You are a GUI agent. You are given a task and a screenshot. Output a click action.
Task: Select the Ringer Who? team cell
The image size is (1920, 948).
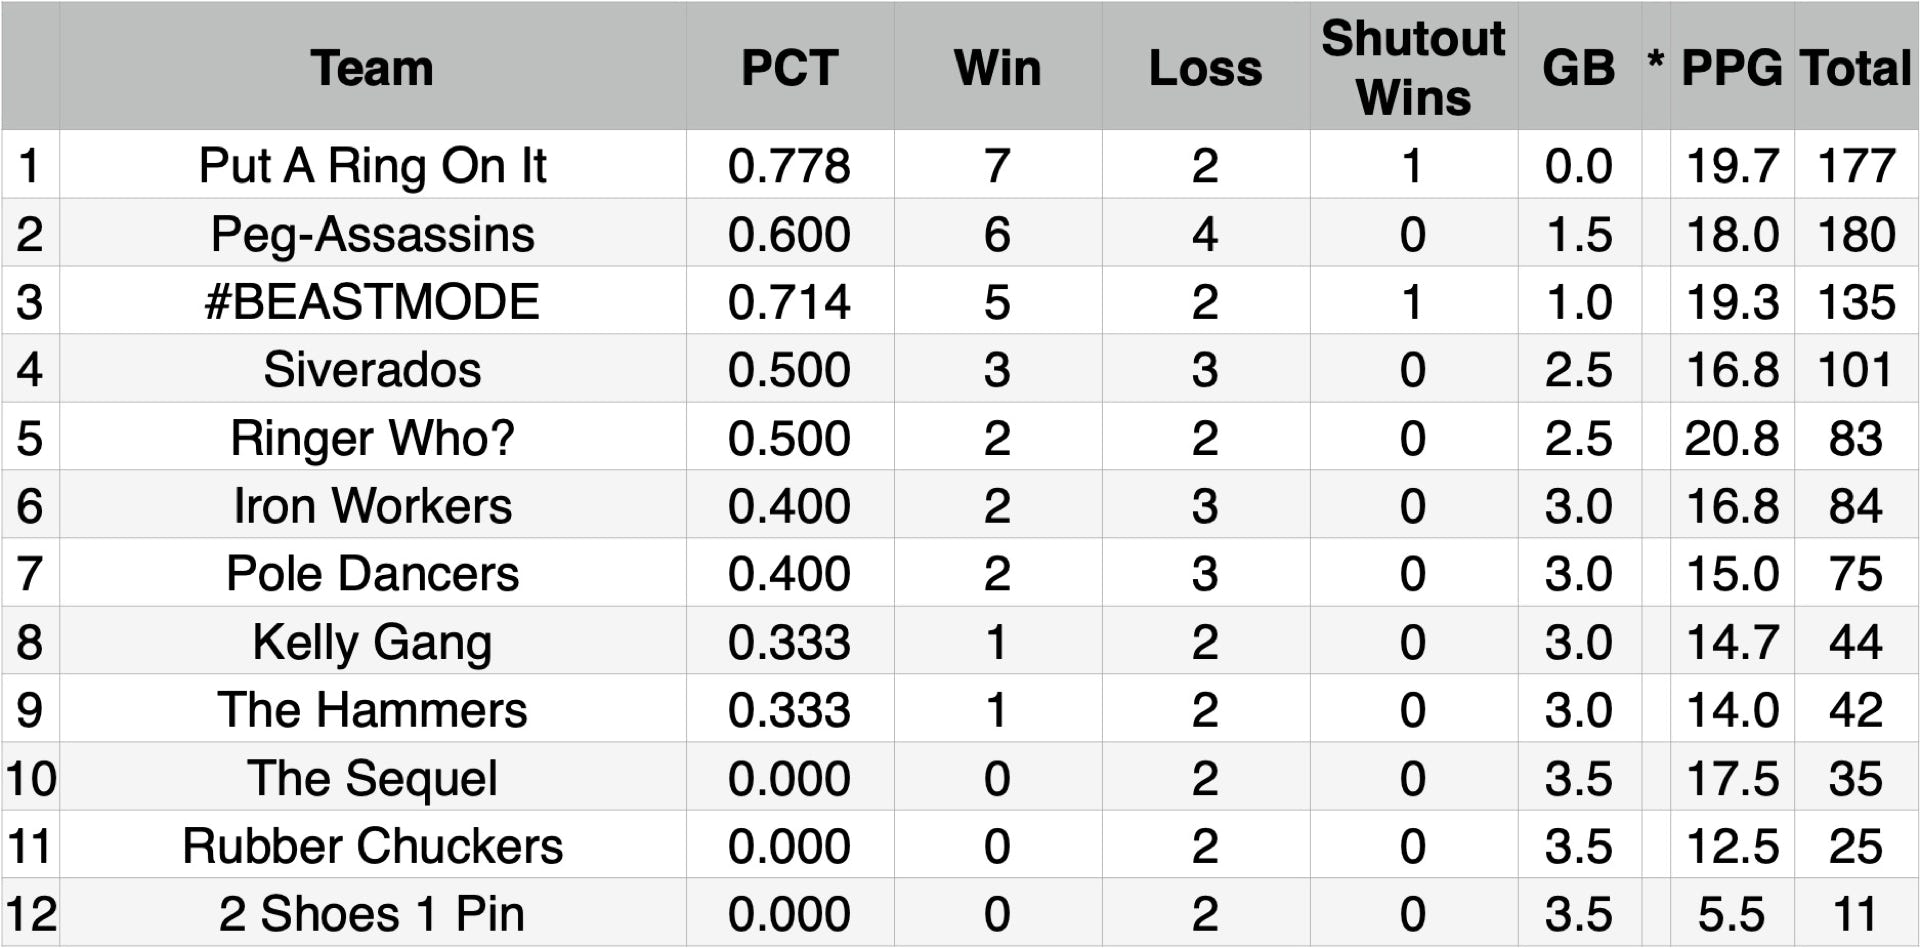coord(372,438)
